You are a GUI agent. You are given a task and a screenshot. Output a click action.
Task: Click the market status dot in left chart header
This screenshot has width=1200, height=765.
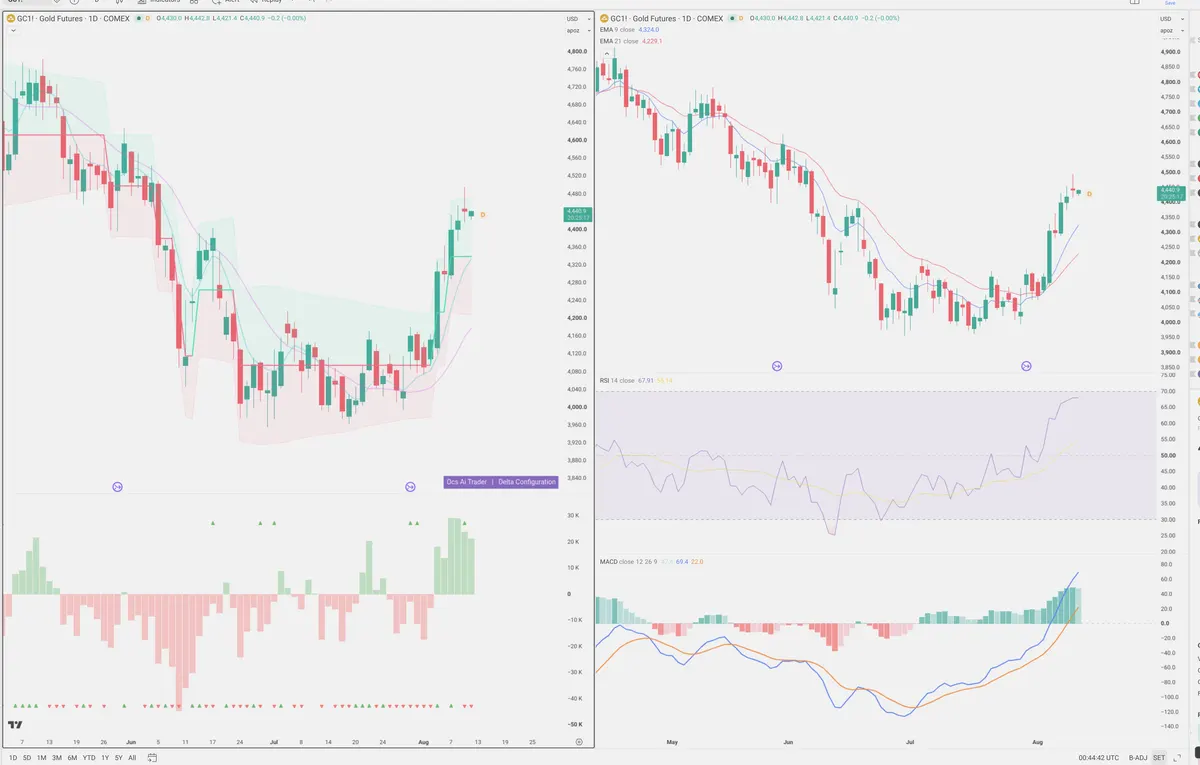tap(138, 18)
